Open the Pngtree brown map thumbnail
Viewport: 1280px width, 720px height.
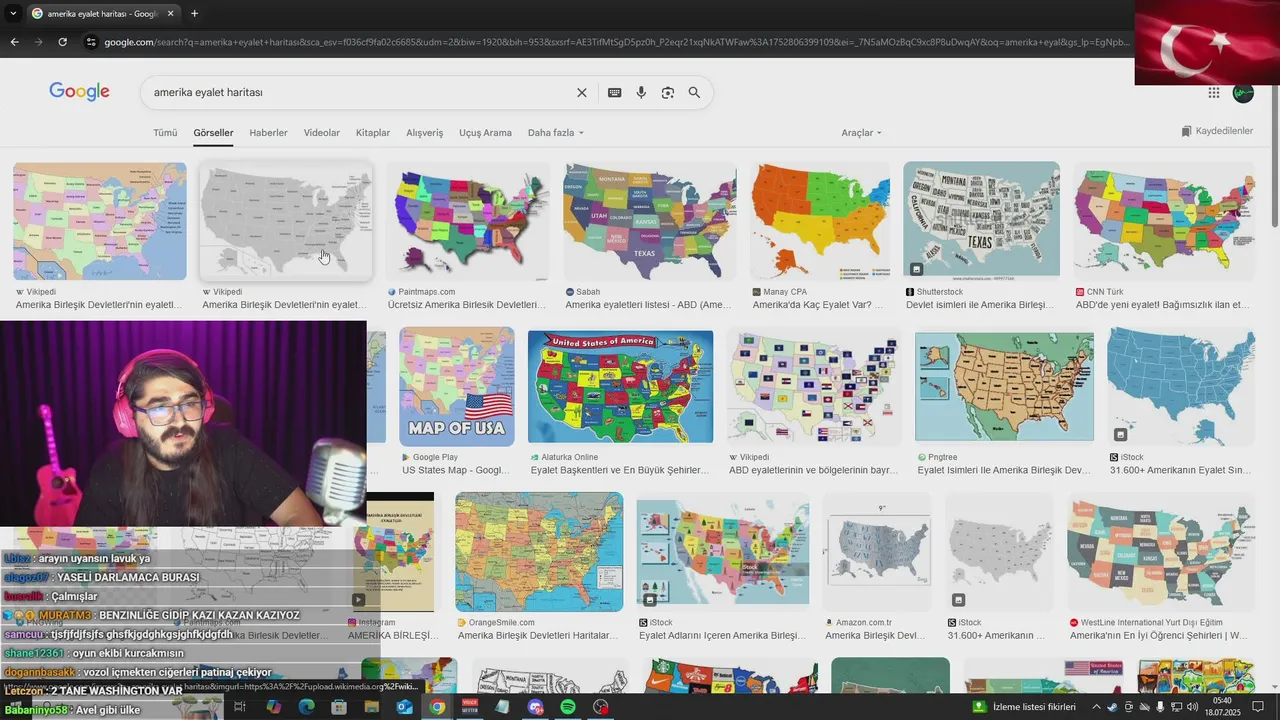tap(1004, 387)
